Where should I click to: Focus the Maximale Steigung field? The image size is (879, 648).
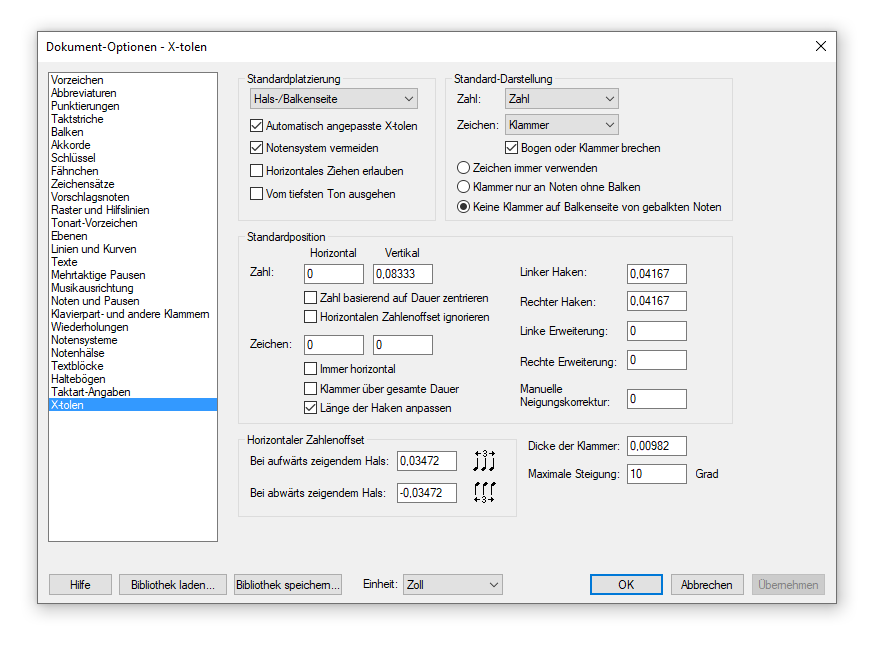656,474
